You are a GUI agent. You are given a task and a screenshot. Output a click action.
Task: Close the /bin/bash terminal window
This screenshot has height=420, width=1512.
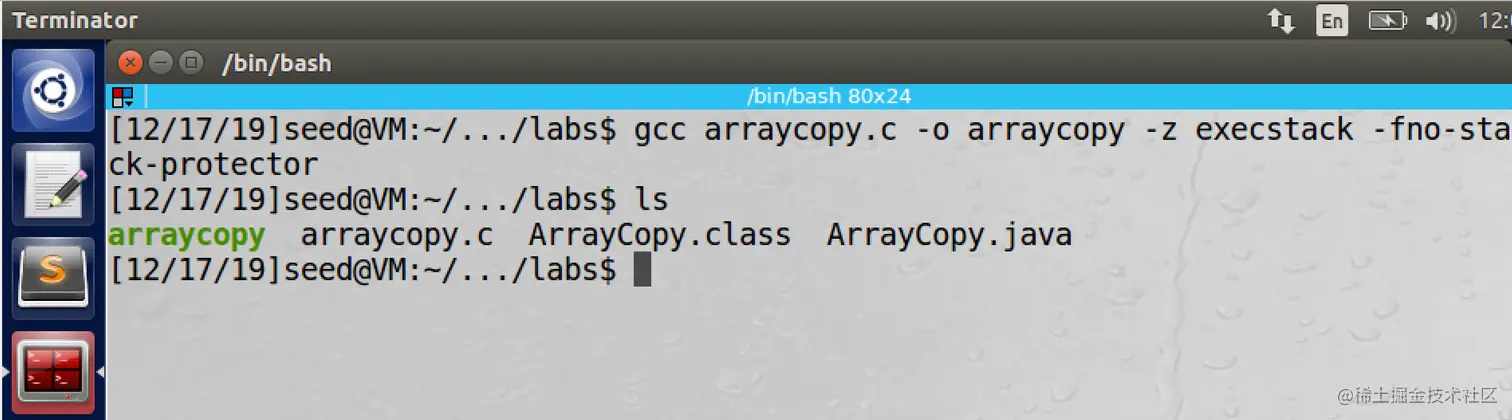click(x=130, y=62)
